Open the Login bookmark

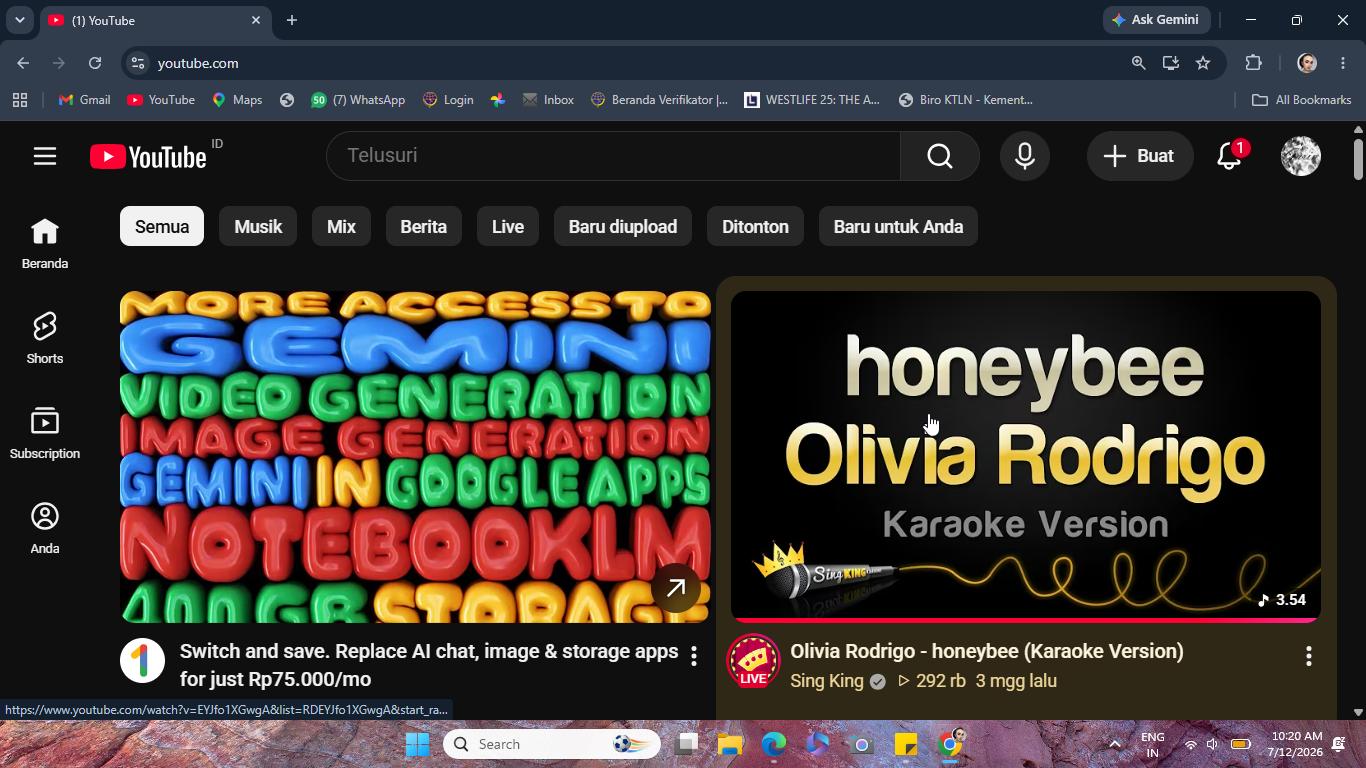[448, 100]
